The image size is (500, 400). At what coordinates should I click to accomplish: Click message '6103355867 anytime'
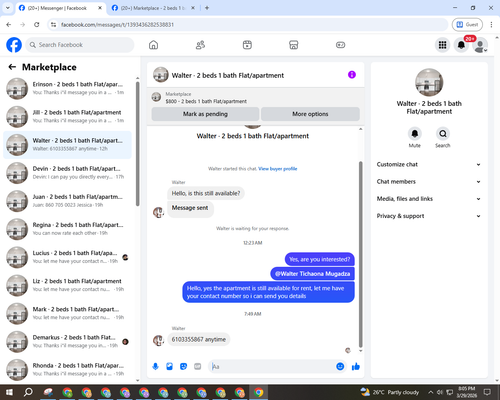tap(199, 339)
